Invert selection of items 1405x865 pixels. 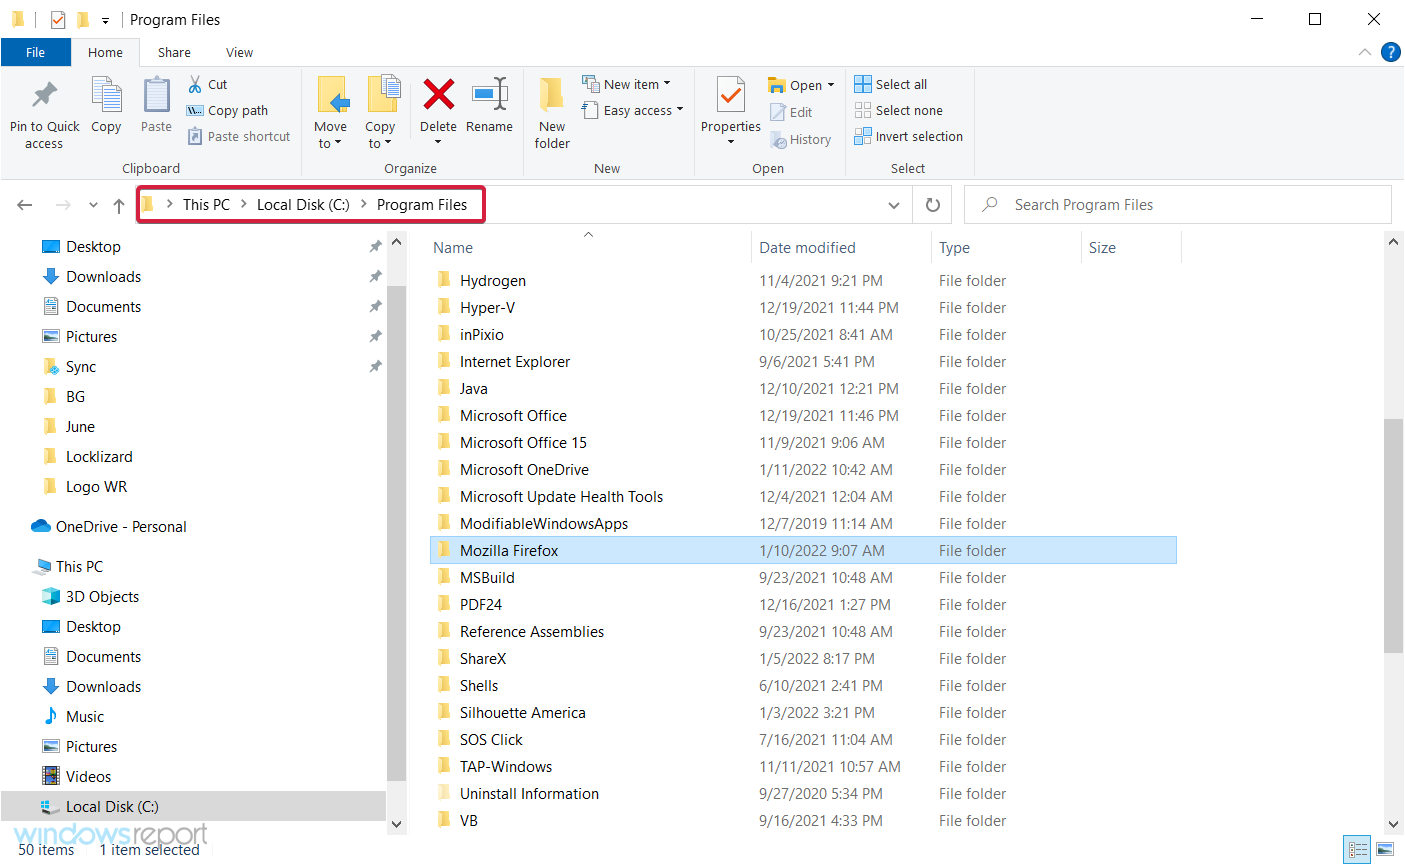(909, 137)
